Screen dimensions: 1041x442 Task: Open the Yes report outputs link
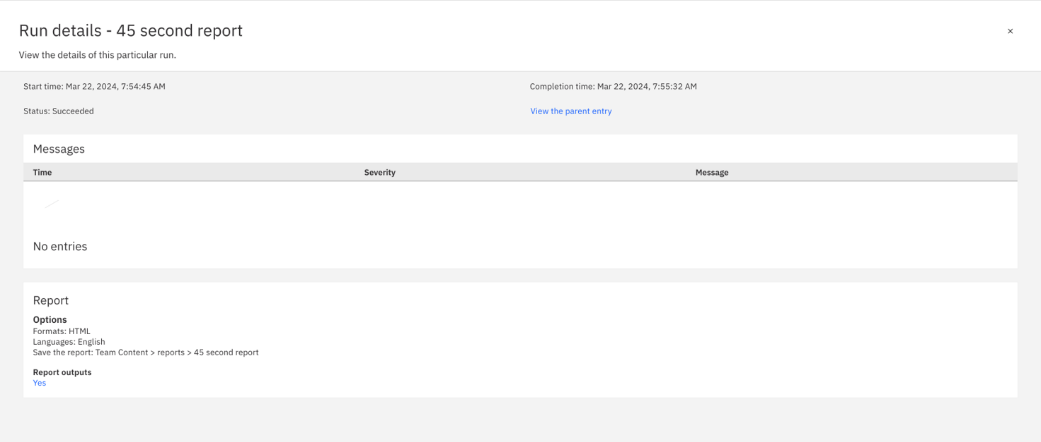(x=39, y=383)
